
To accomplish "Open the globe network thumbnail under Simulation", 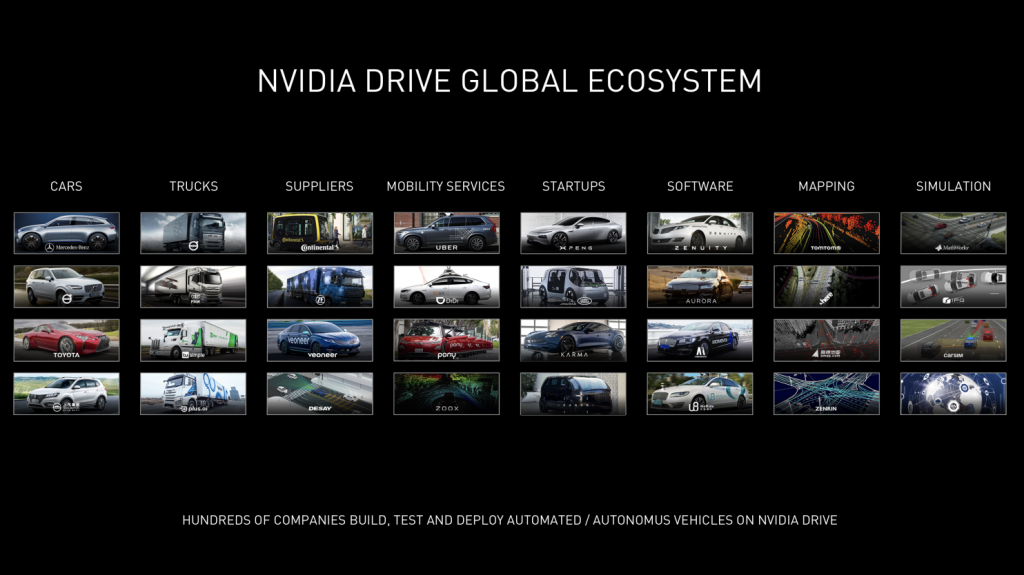I will pyautogui.click(x=953, y=393).
